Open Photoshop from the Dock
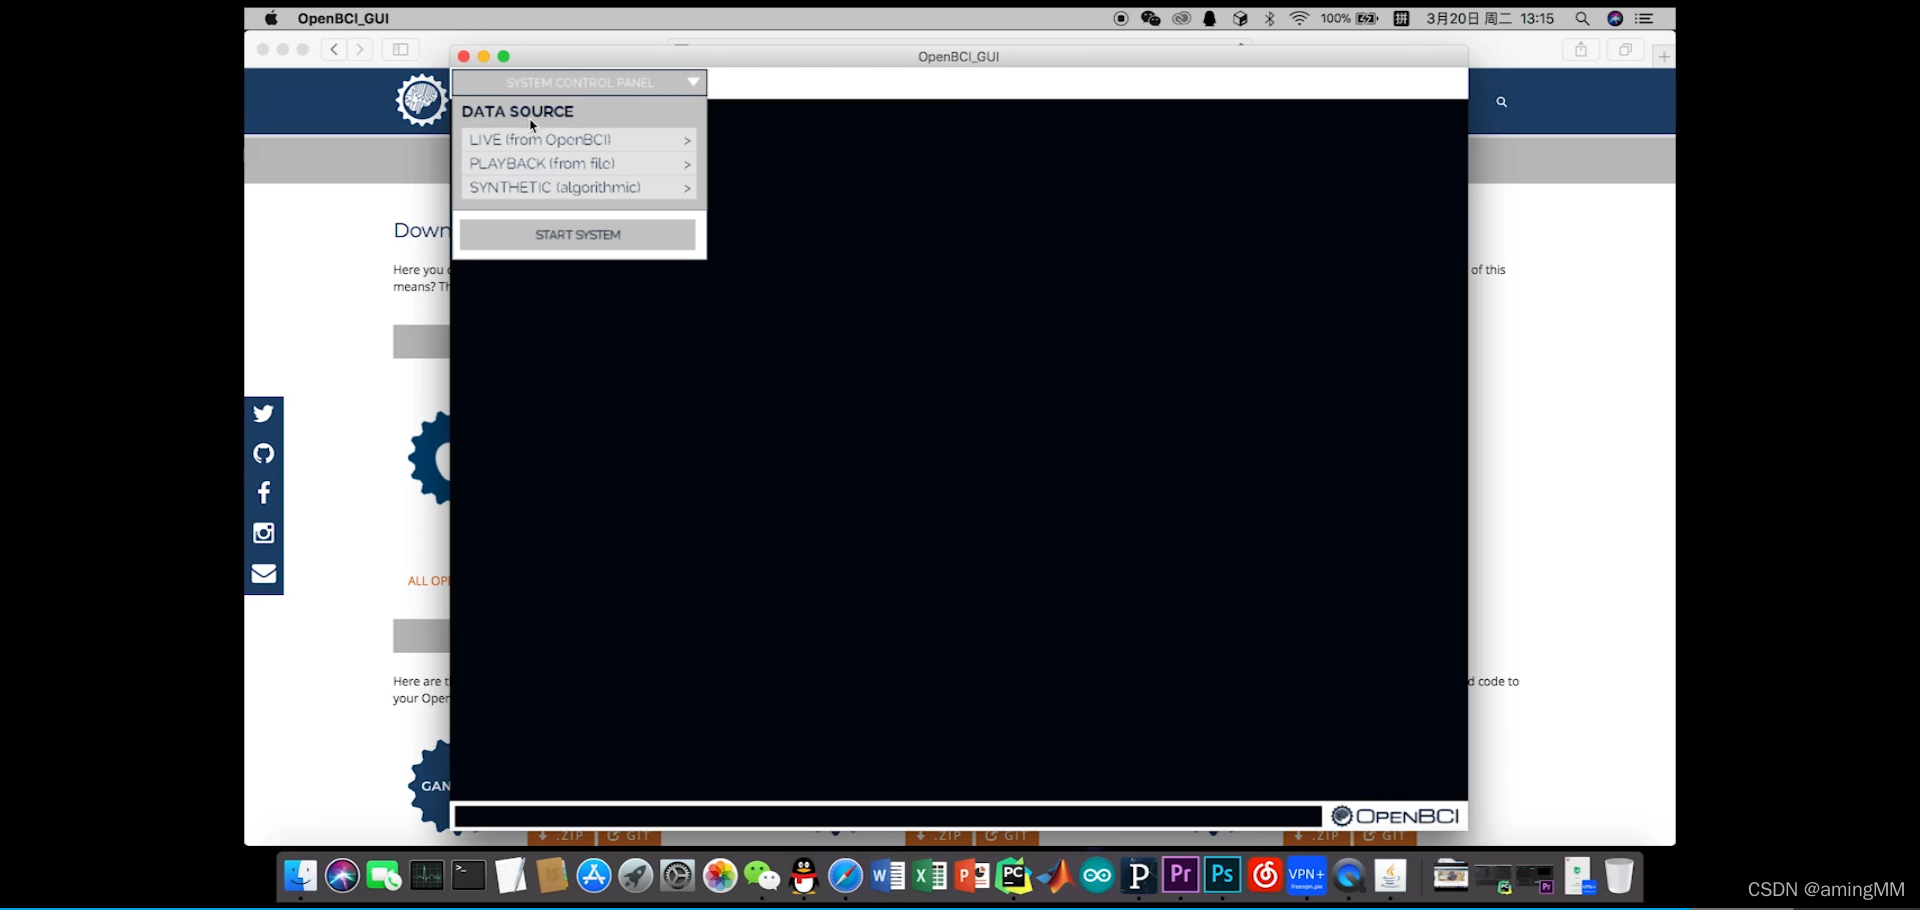1920x910 pixels. coord(1223,875)
